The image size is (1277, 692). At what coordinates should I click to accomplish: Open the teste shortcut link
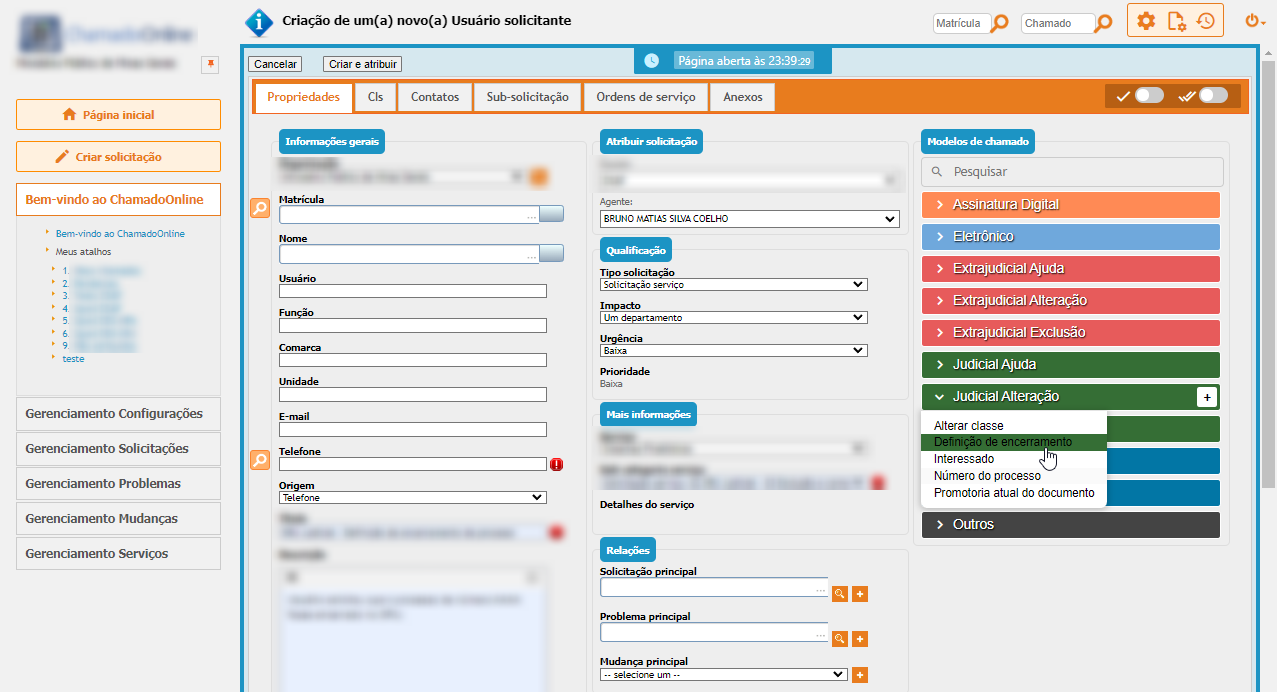pos(73,359)
